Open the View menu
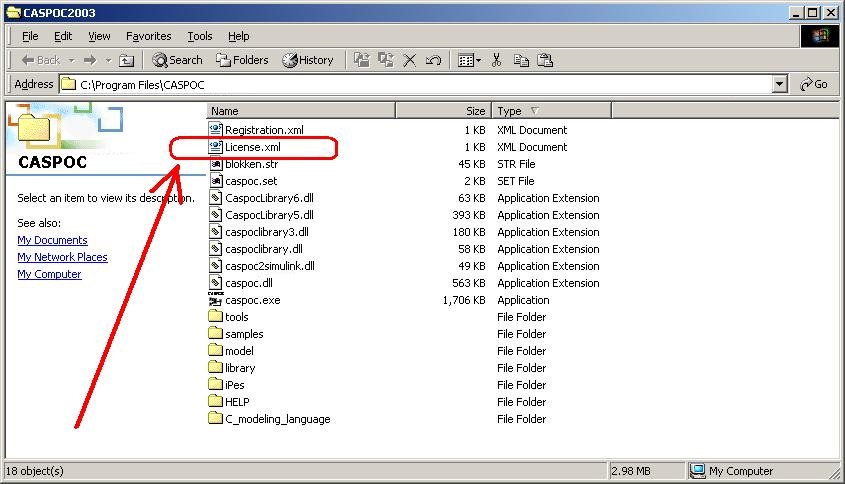This screenshot has height=484, width=845. click(99, 36)
